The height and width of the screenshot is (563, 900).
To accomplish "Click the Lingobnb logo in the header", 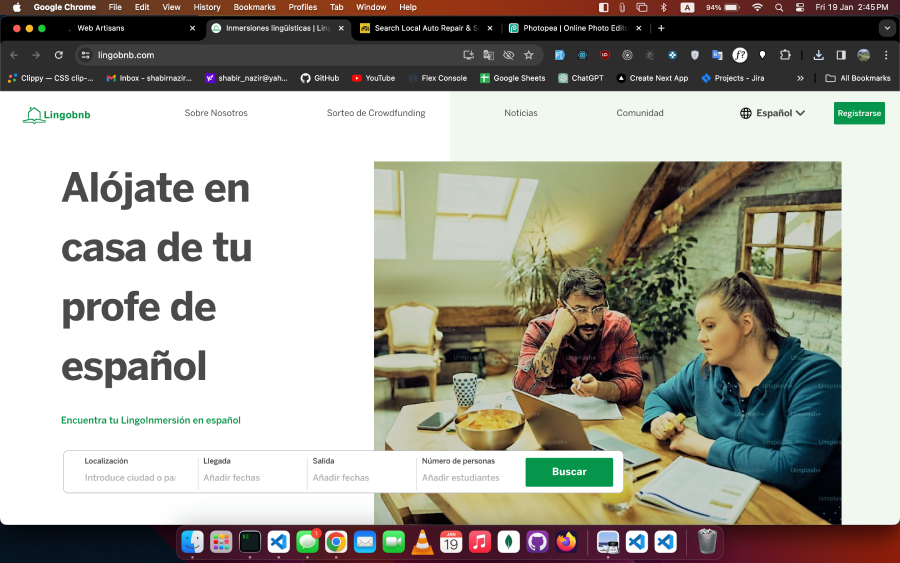I will [57, 115].
